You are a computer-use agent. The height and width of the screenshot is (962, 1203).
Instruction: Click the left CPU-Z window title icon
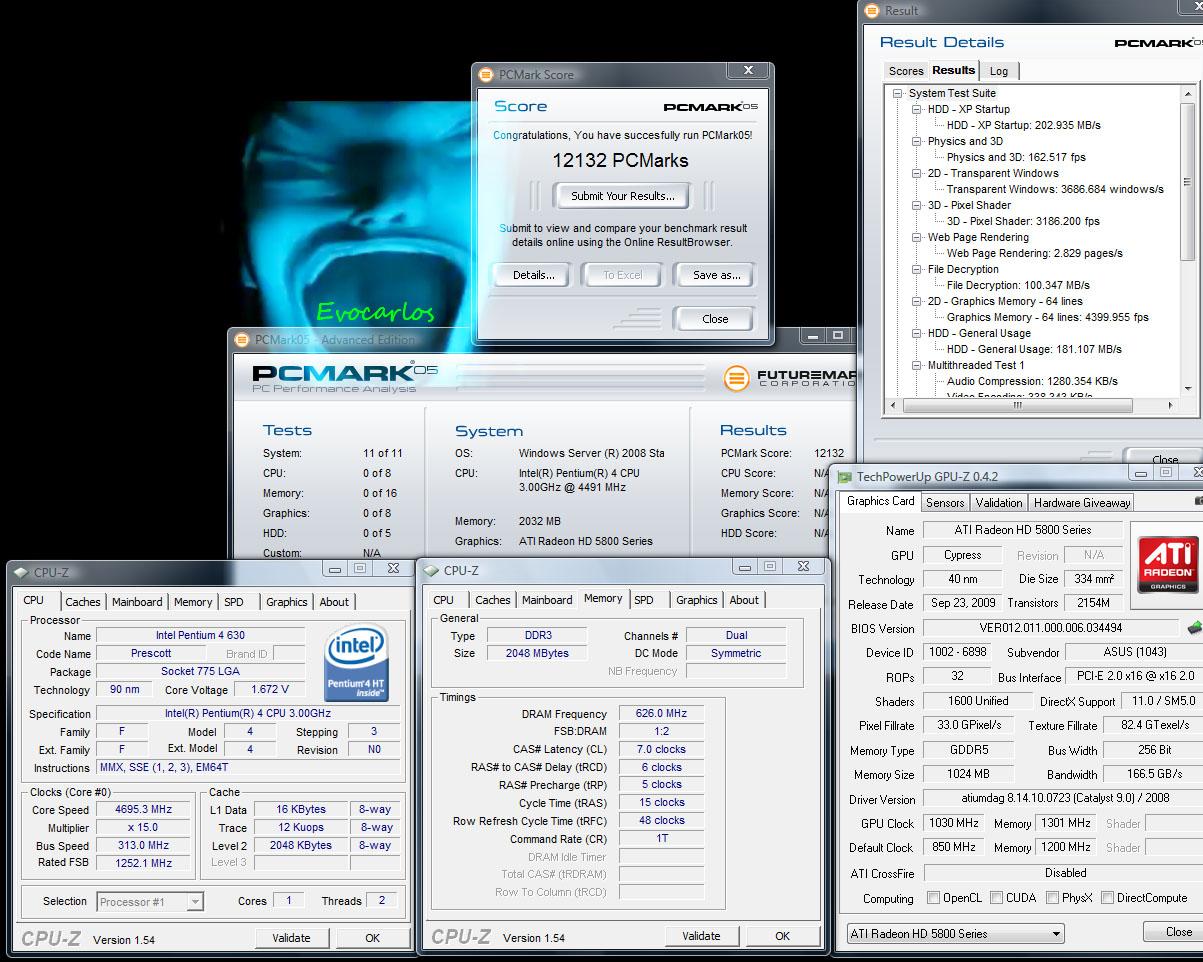click(22, 572)
